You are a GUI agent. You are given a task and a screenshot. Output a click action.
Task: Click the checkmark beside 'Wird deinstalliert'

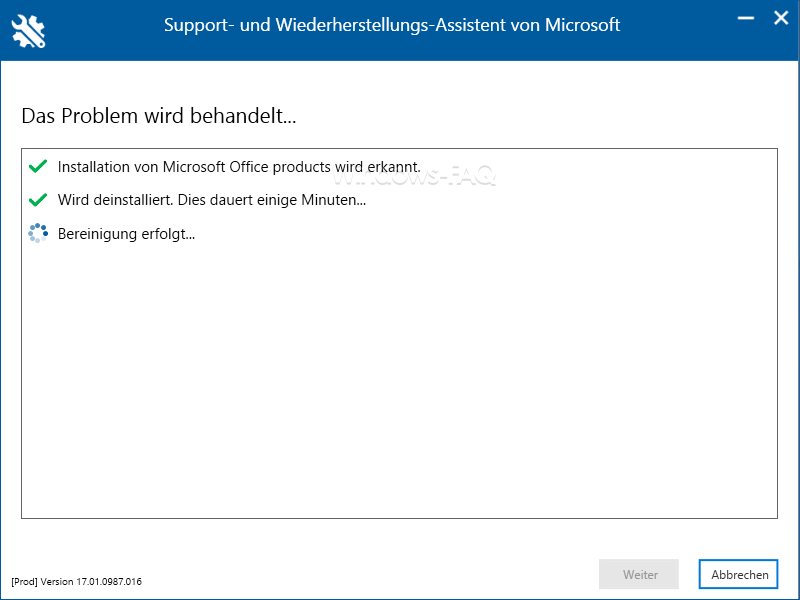pos(38,199)
